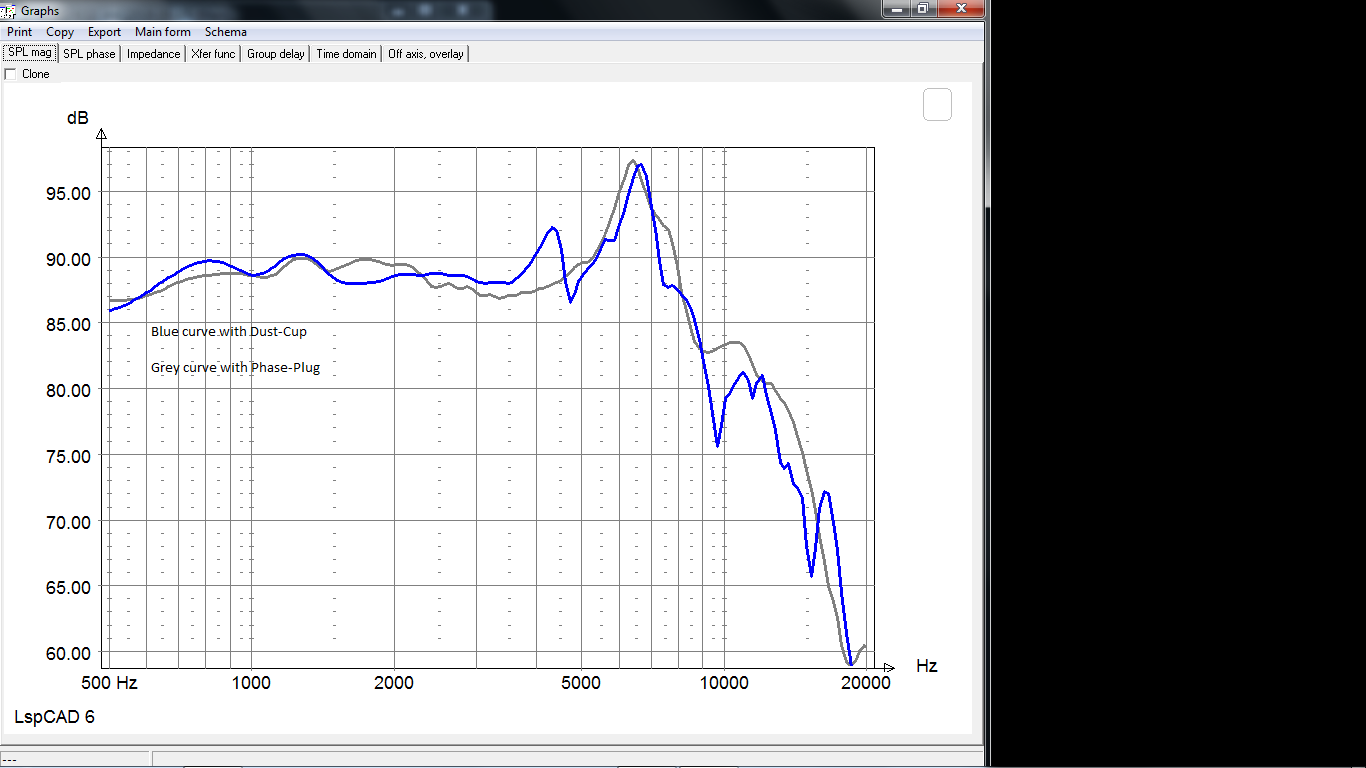Click the blank square button above graph

pos(937,104)
